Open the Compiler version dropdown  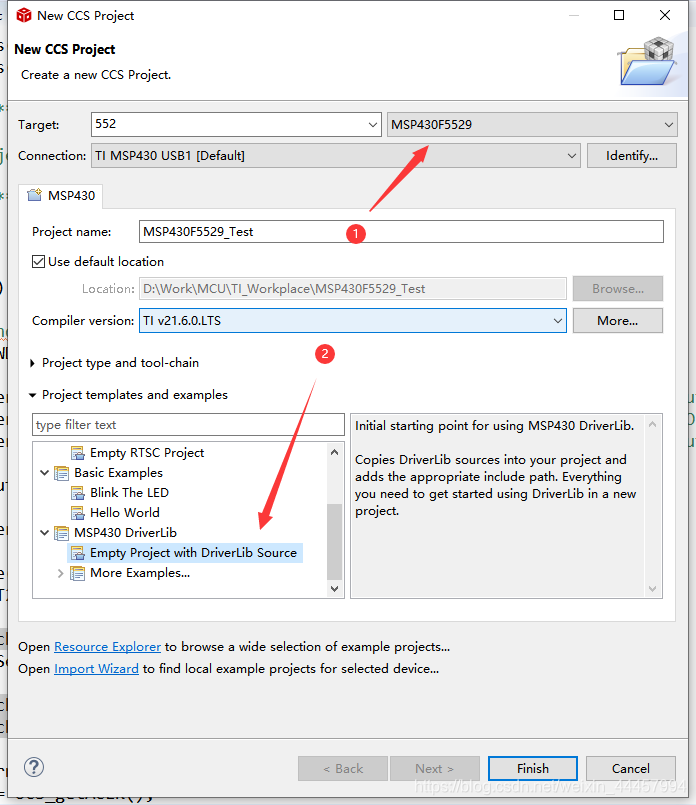pyautogui.click(x=557, y=321)
